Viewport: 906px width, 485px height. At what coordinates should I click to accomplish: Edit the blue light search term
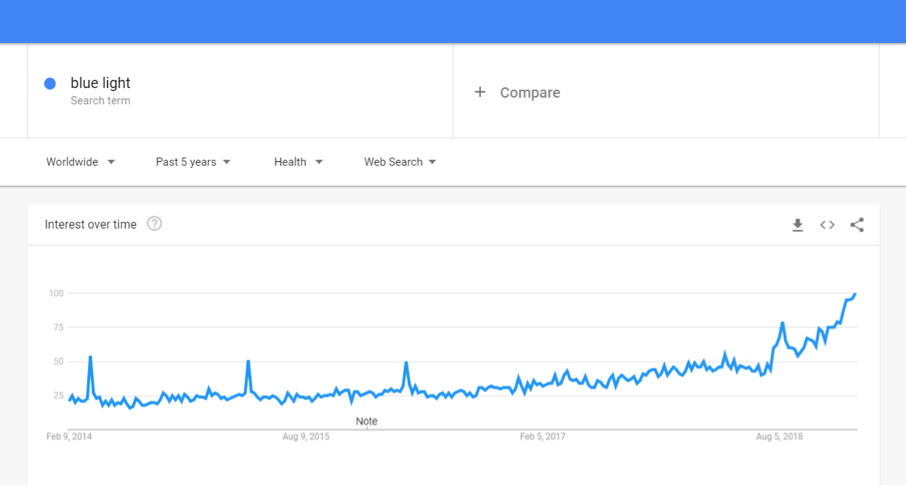101,83
